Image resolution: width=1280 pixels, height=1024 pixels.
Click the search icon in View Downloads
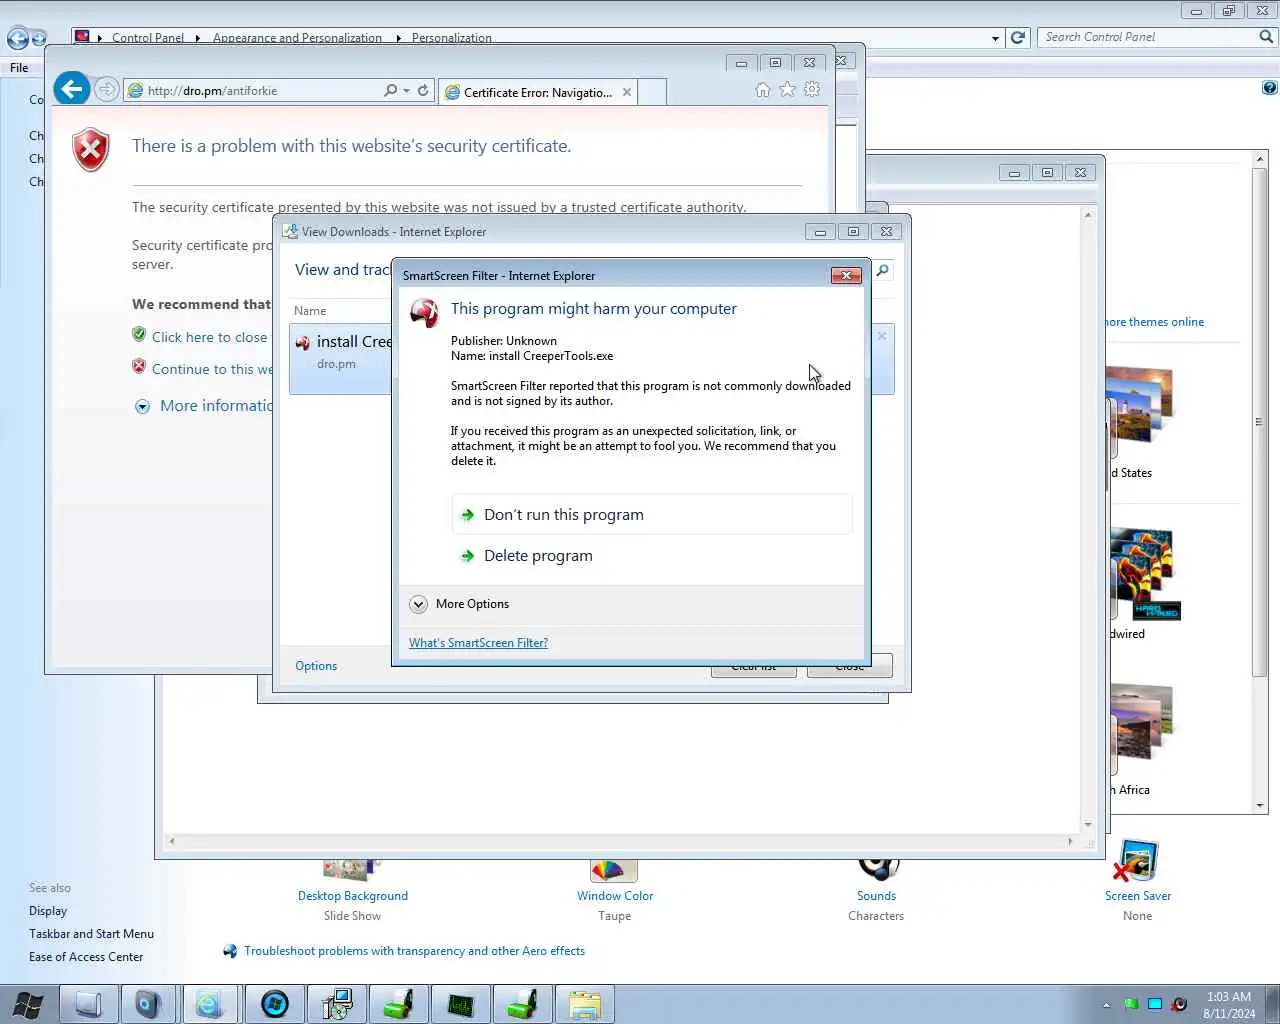(x=883, y=270)
